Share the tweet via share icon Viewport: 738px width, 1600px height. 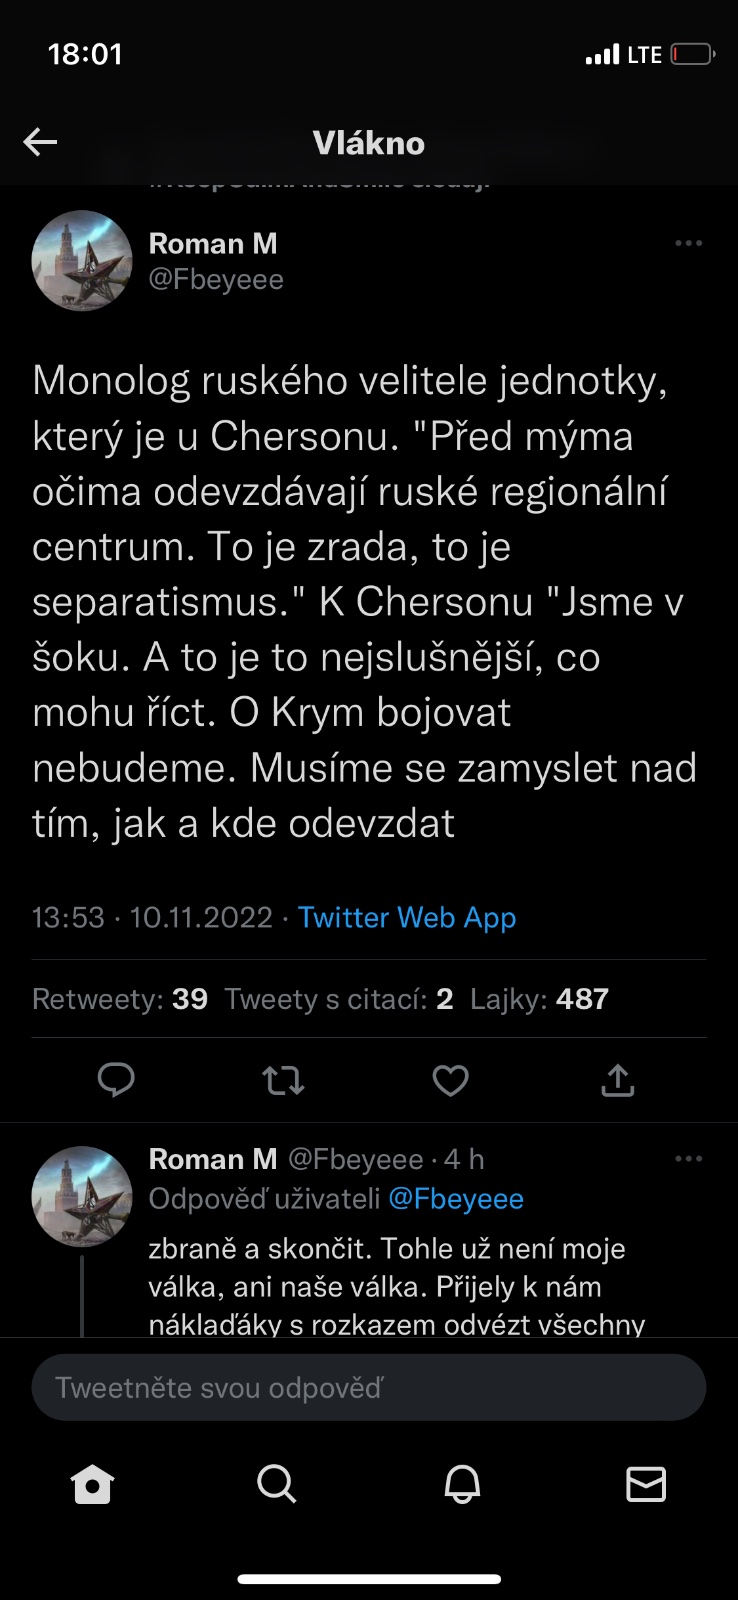coord(618,1080)
